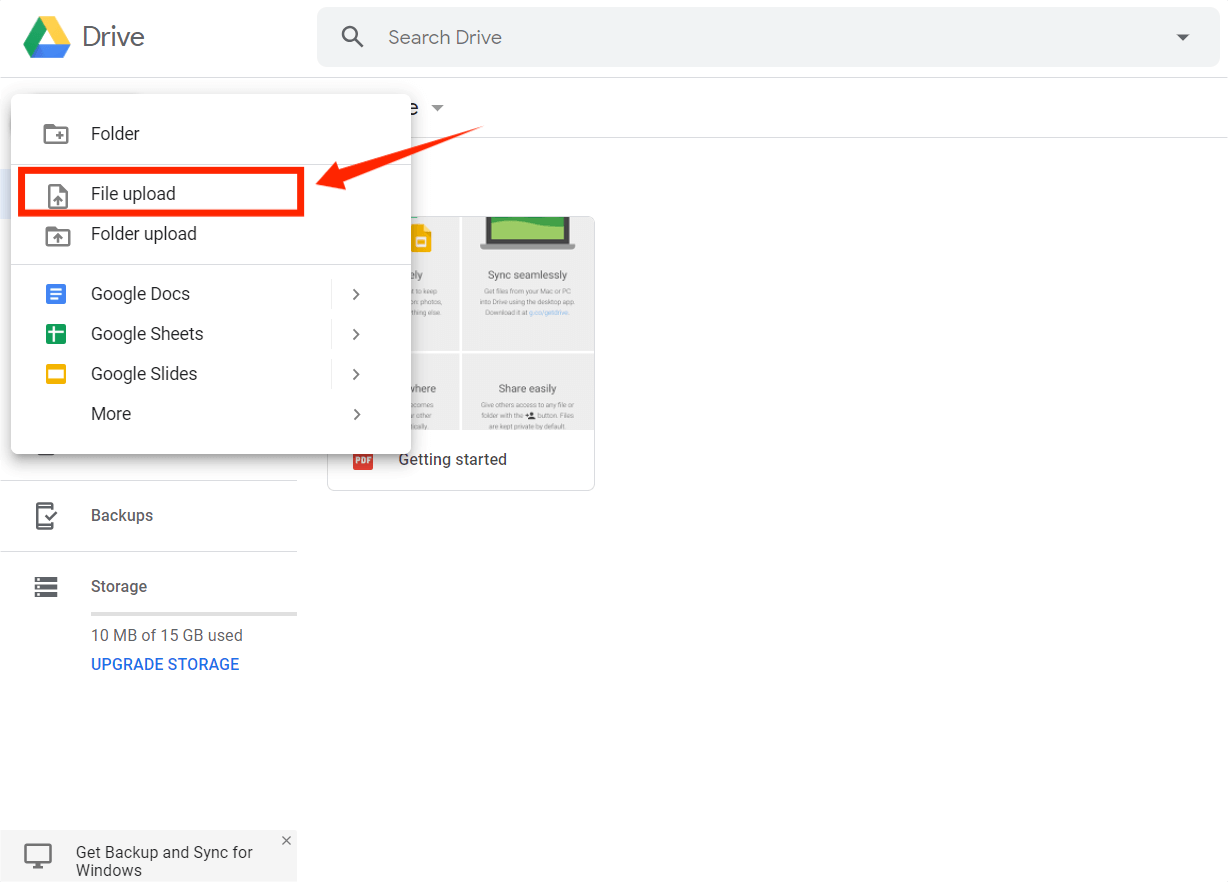Click the Getting started file name
Image resolution: width=1228 pixels, height=882 pixels.
coord(452,460)
